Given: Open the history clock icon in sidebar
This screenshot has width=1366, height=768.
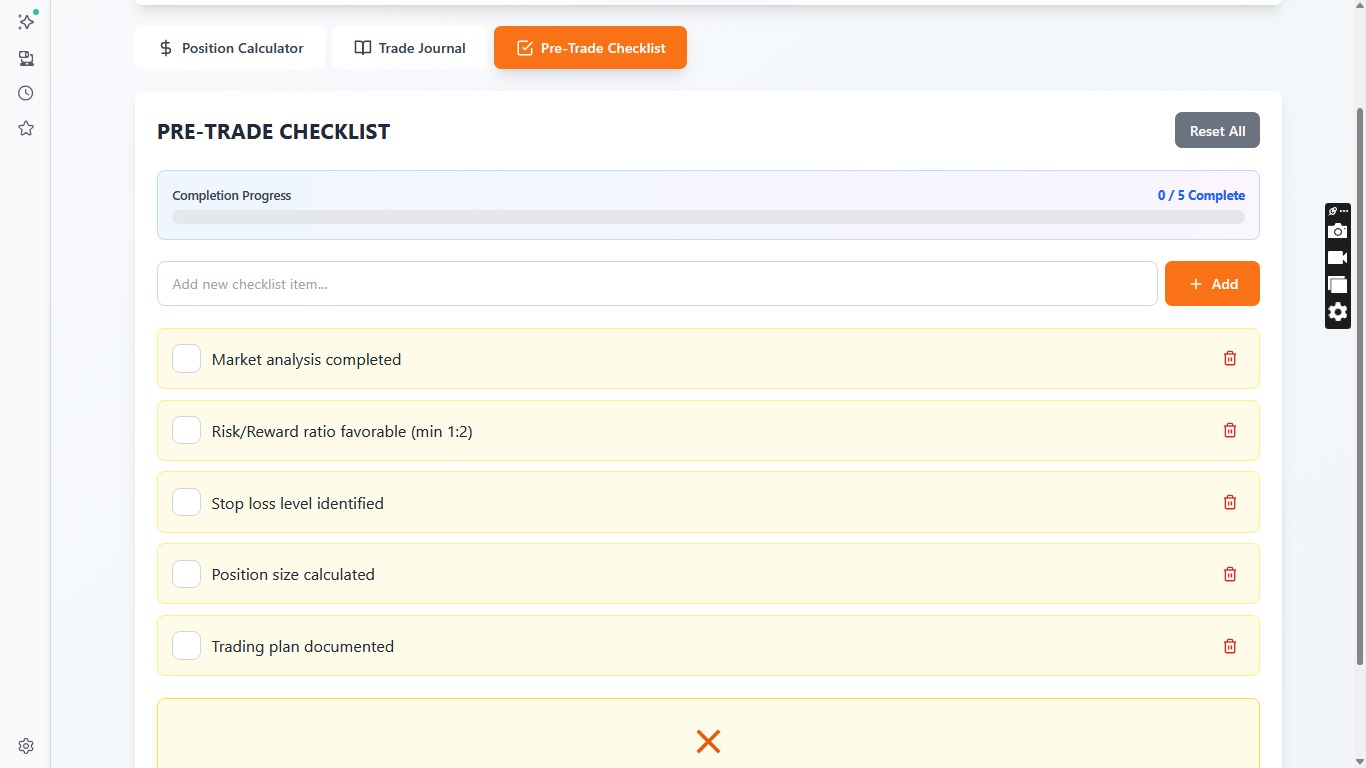Looking at the screenshot, I should [x=26, y=93].
